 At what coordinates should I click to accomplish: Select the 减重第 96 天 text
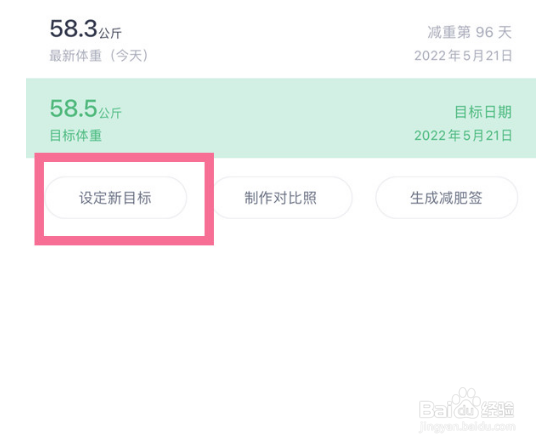(x=470, y=32)
